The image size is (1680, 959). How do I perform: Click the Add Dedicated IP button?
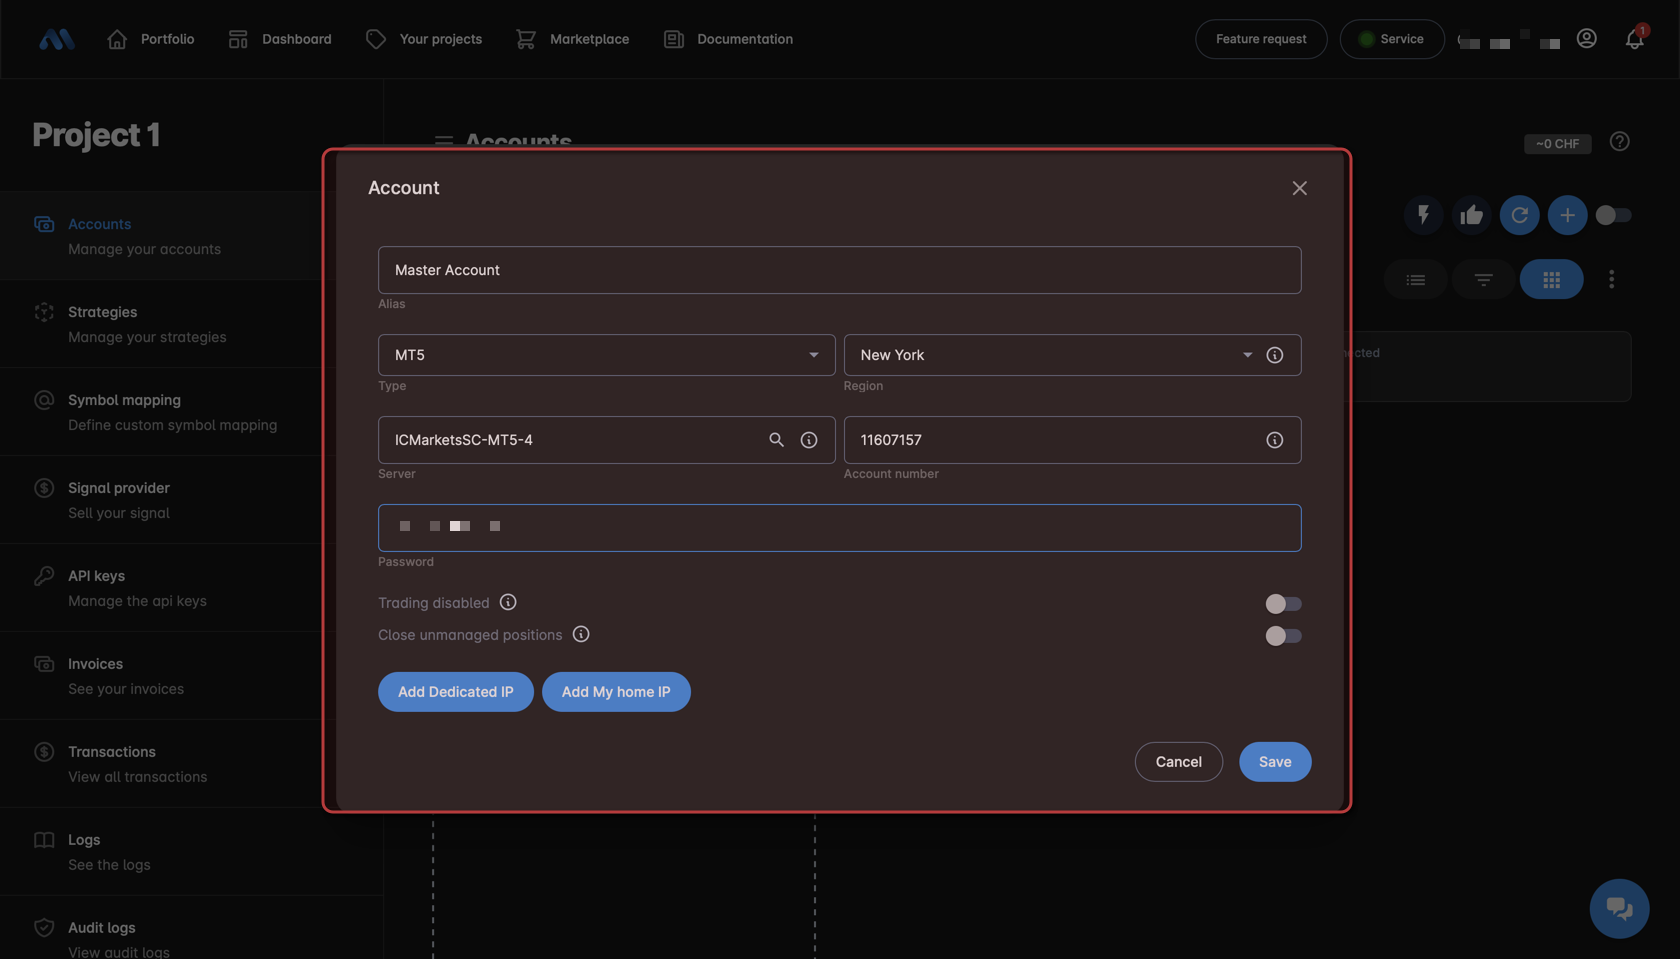coord(455,692)
